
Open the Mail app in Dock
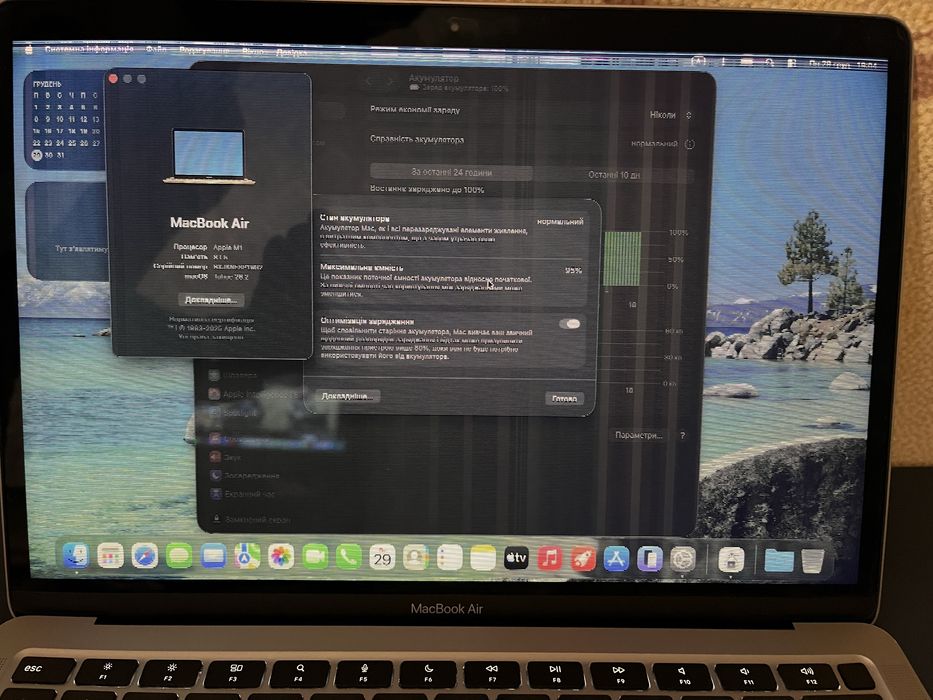click(212, 557)
